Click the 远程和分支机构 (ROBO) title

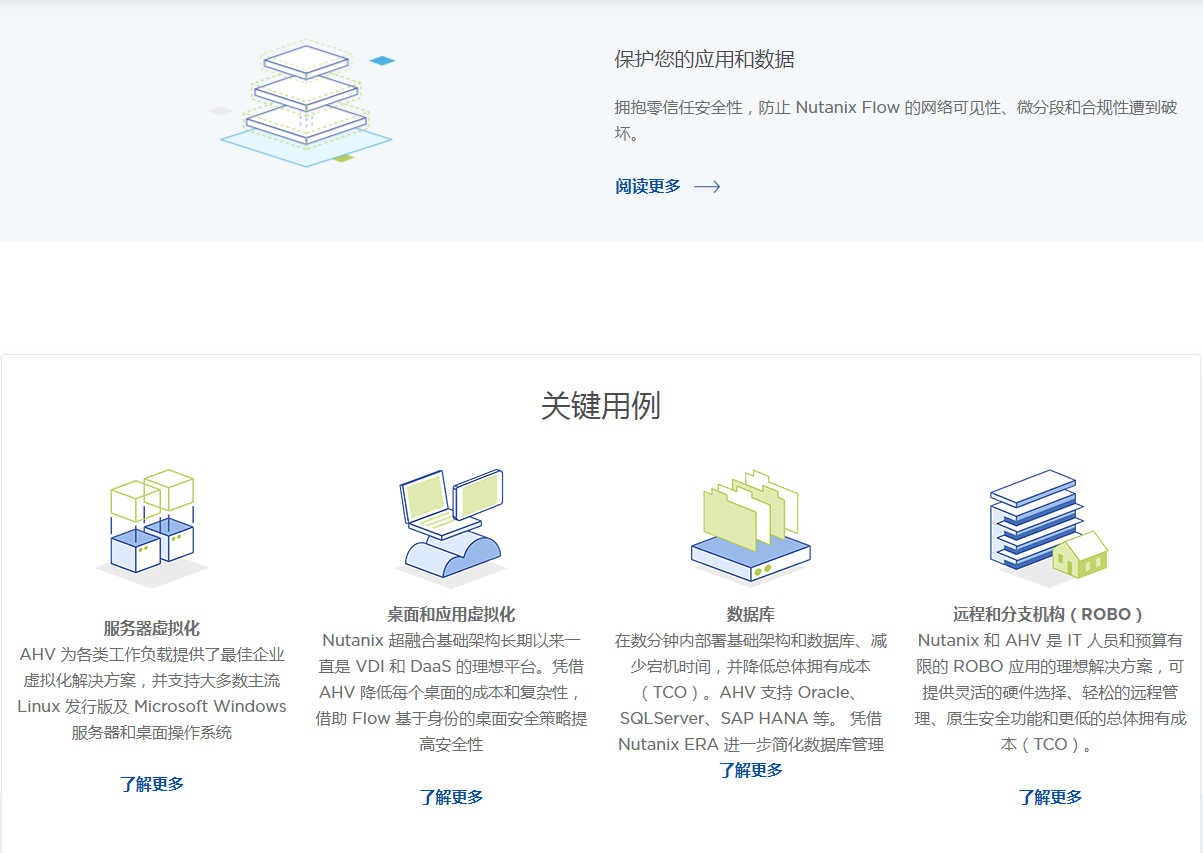pos(1048,615)
